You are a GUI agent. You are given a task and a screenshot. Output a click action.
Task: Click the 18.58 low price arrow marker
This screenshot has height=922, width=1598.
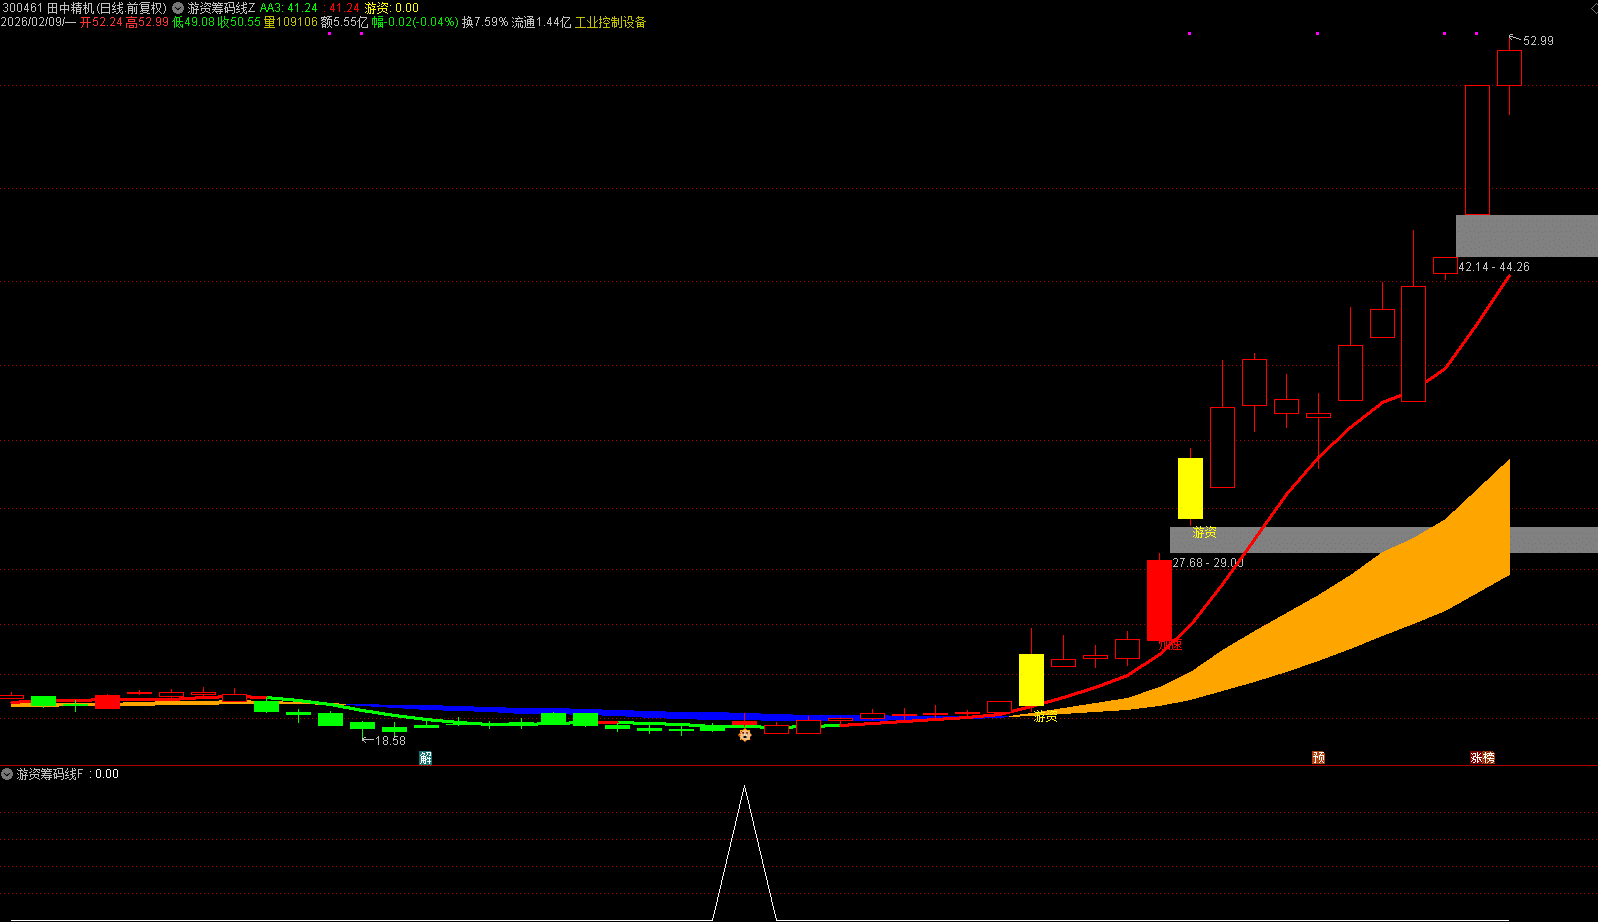coord(384,741)
